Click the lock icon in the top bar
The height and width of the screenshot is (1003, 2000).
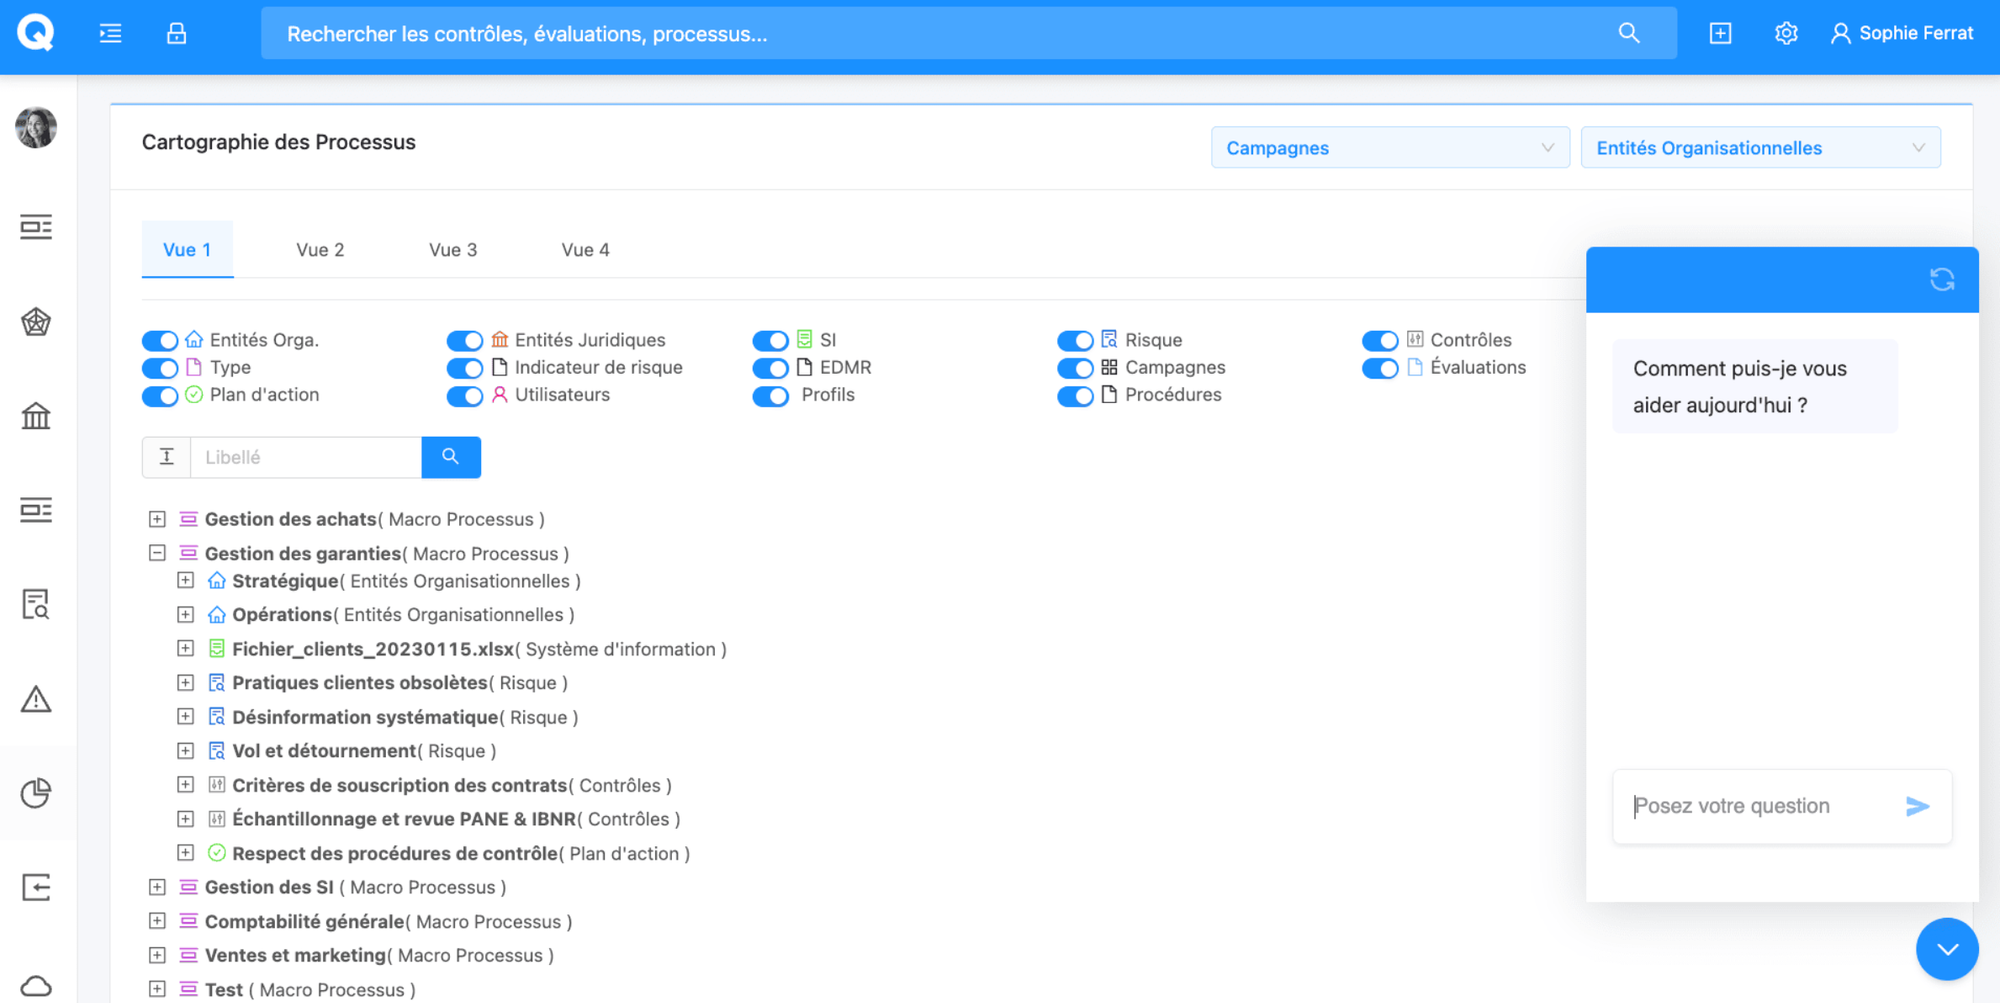176,34
